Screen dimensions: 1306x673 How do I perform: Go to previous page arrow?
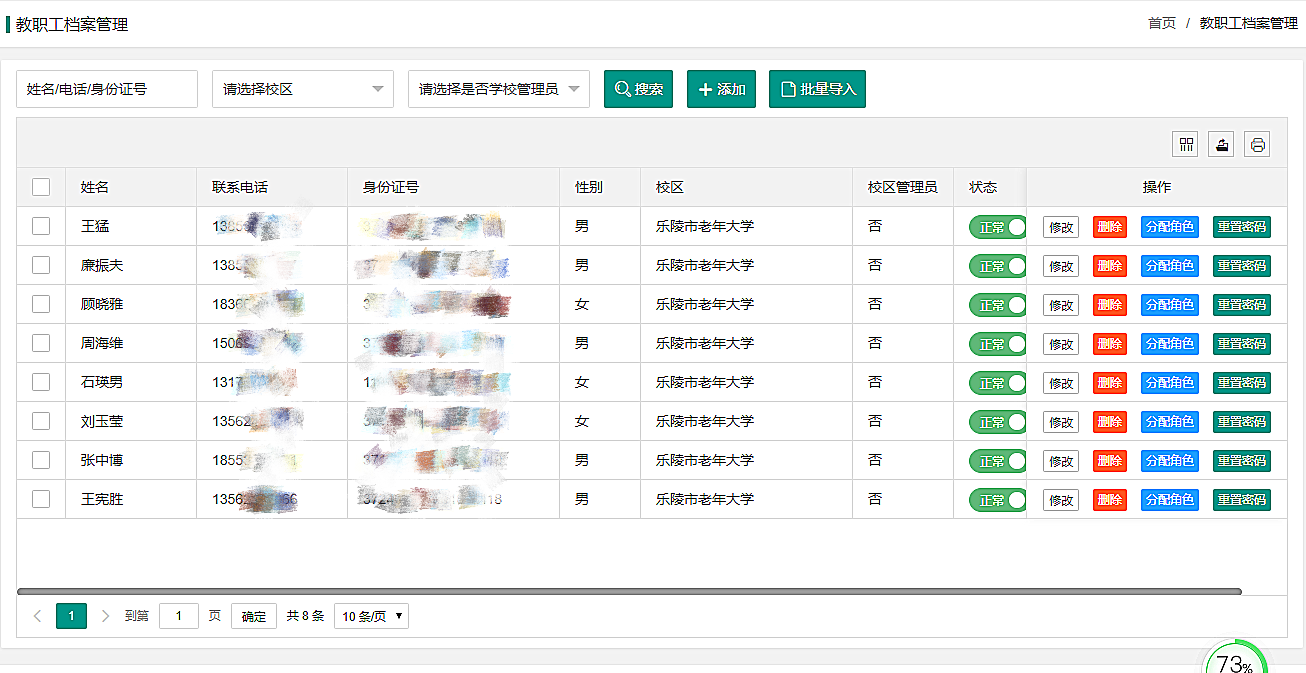coord(38,616)
